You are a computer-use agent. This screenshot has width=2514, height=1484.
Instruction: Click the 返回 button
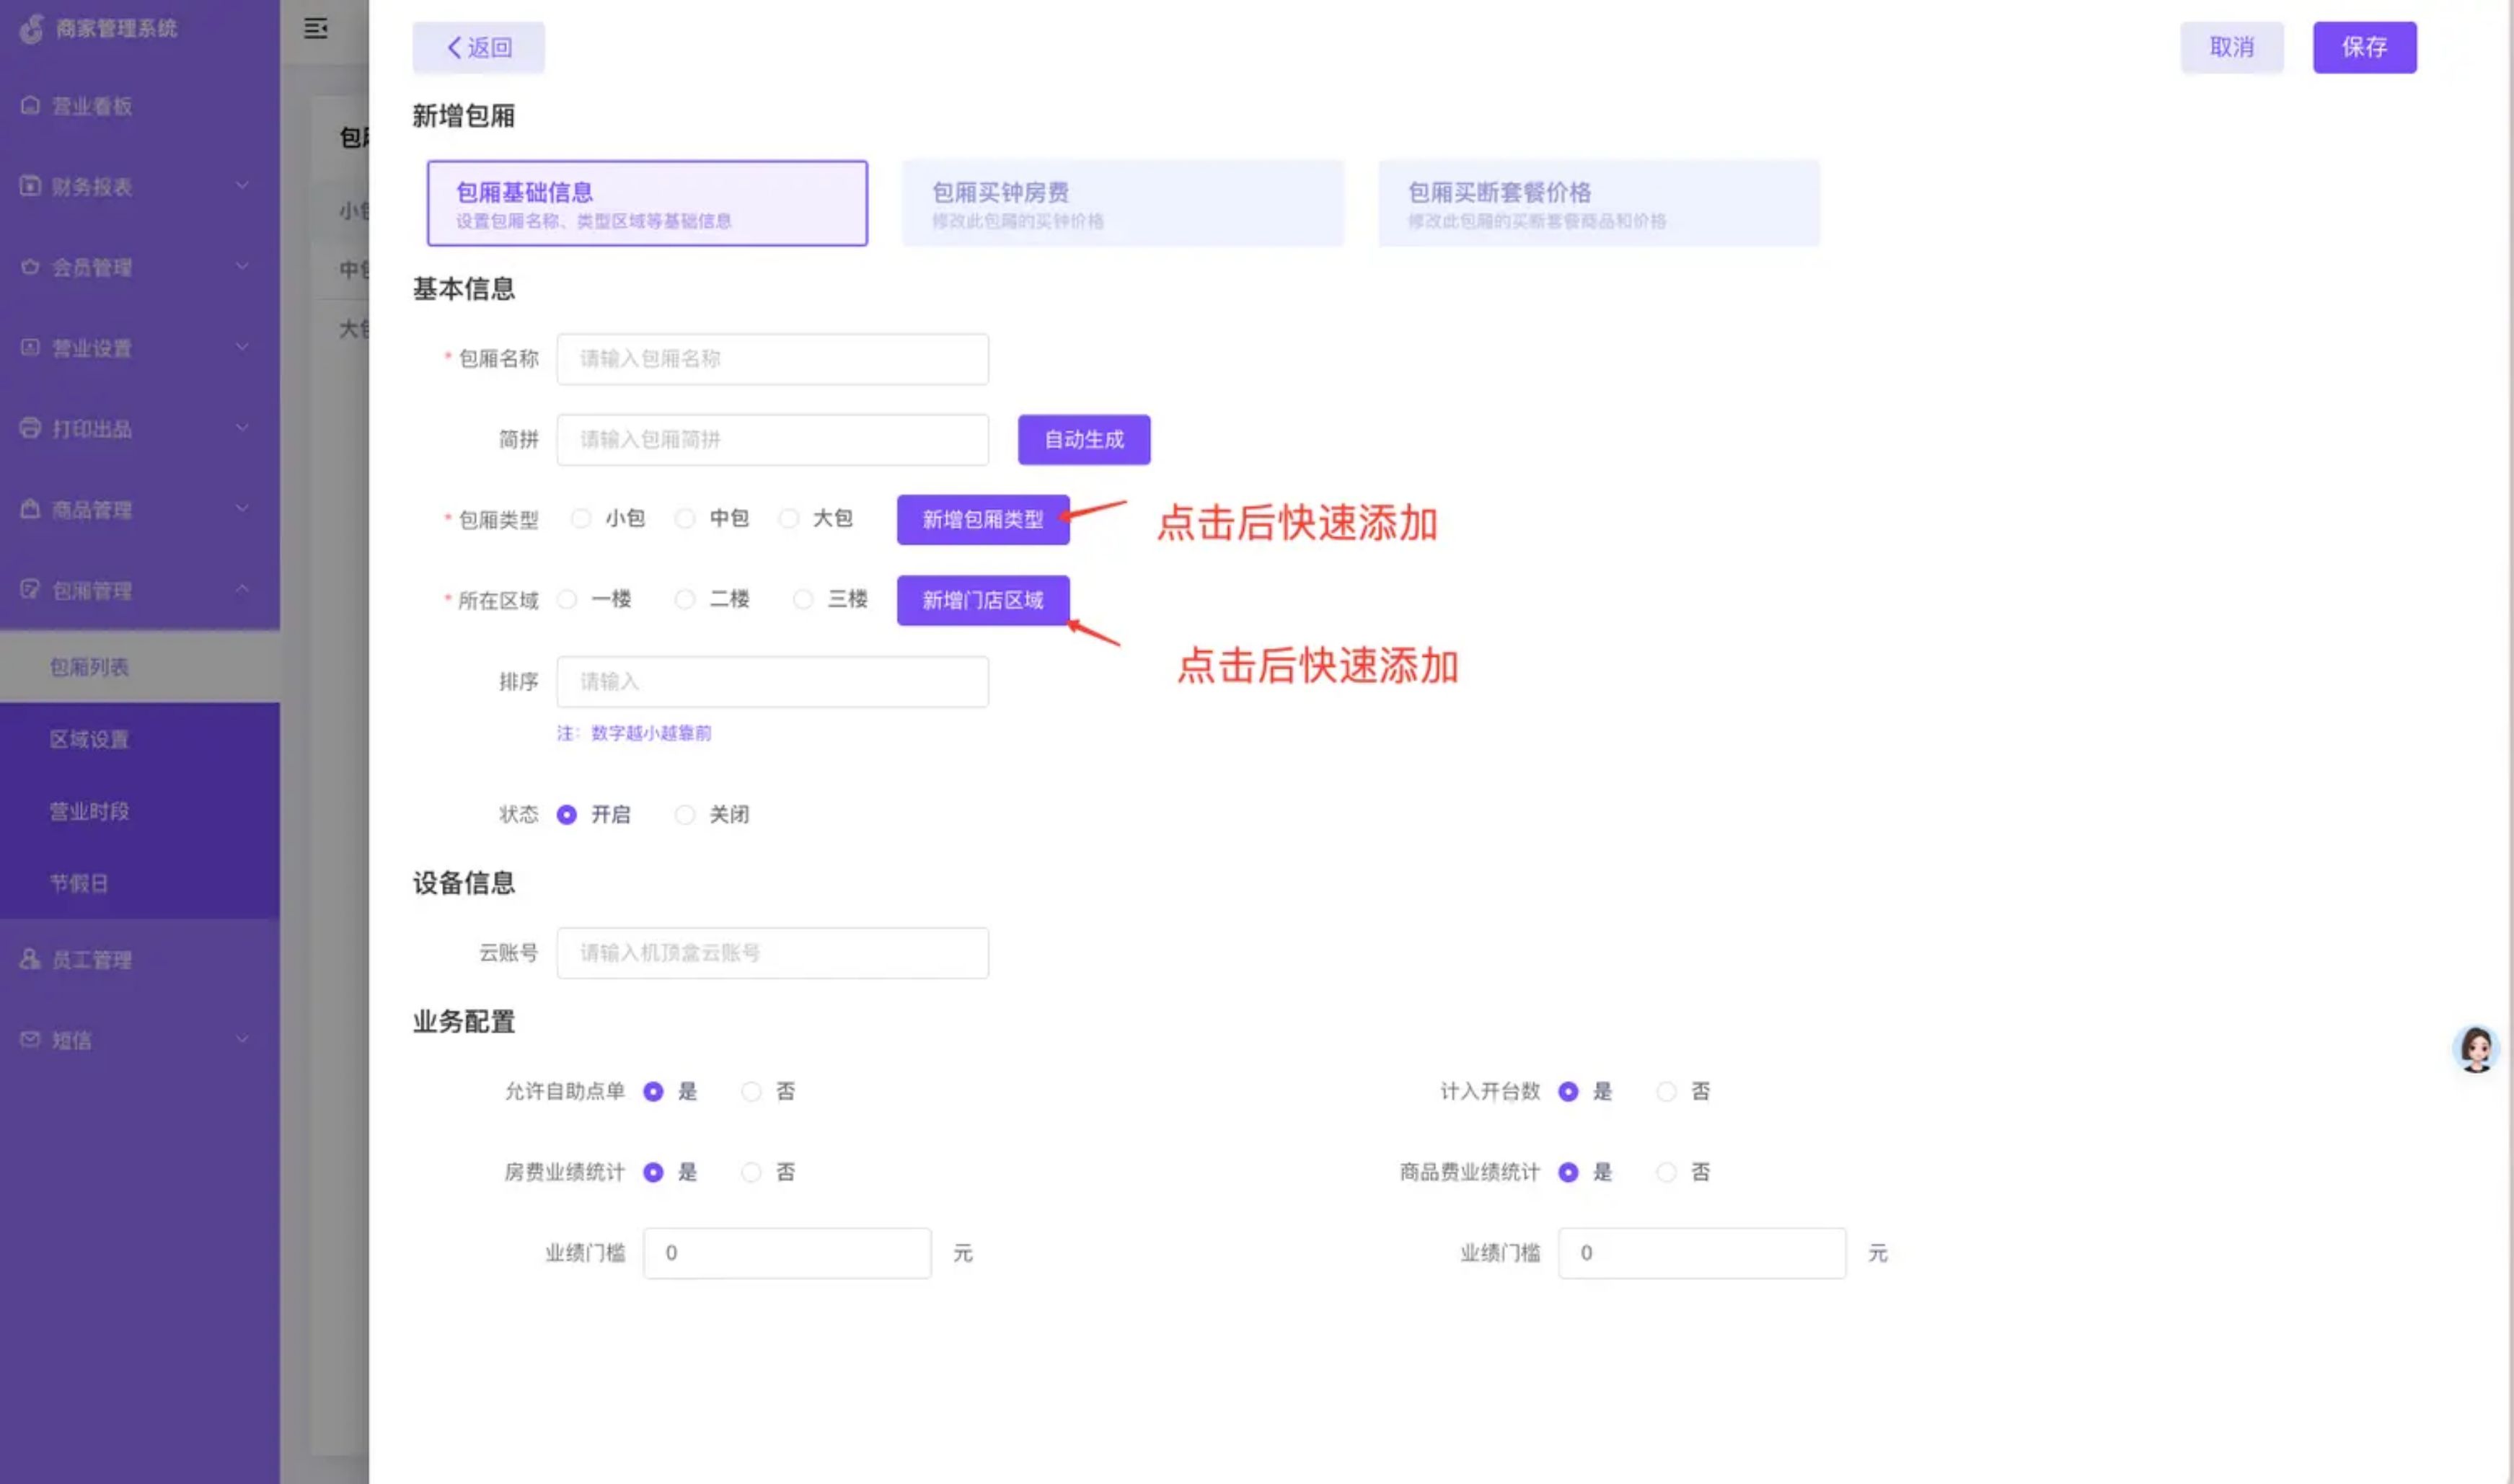[478, 47]
